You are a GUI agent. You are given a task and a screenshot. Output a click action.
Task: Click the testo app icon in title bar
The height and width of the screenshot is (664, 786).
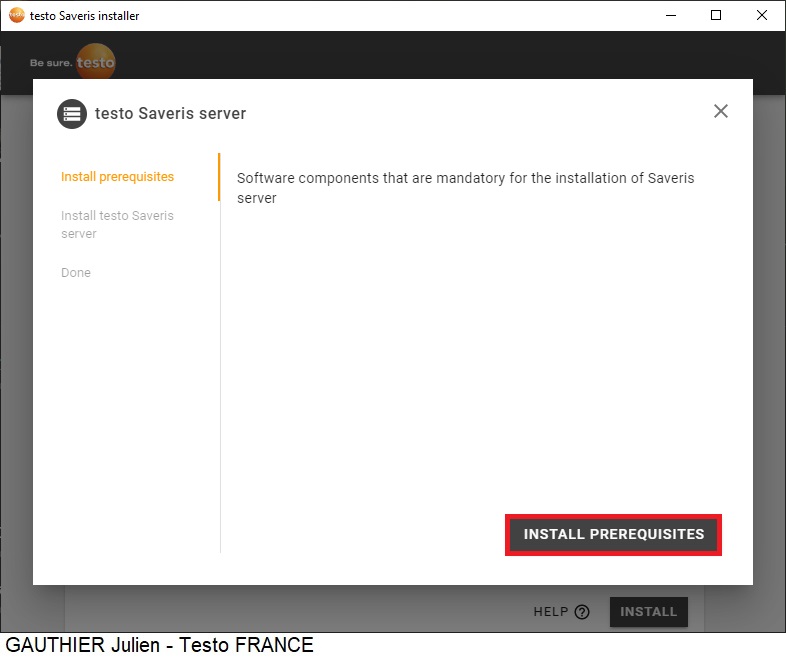pos(17,16)
